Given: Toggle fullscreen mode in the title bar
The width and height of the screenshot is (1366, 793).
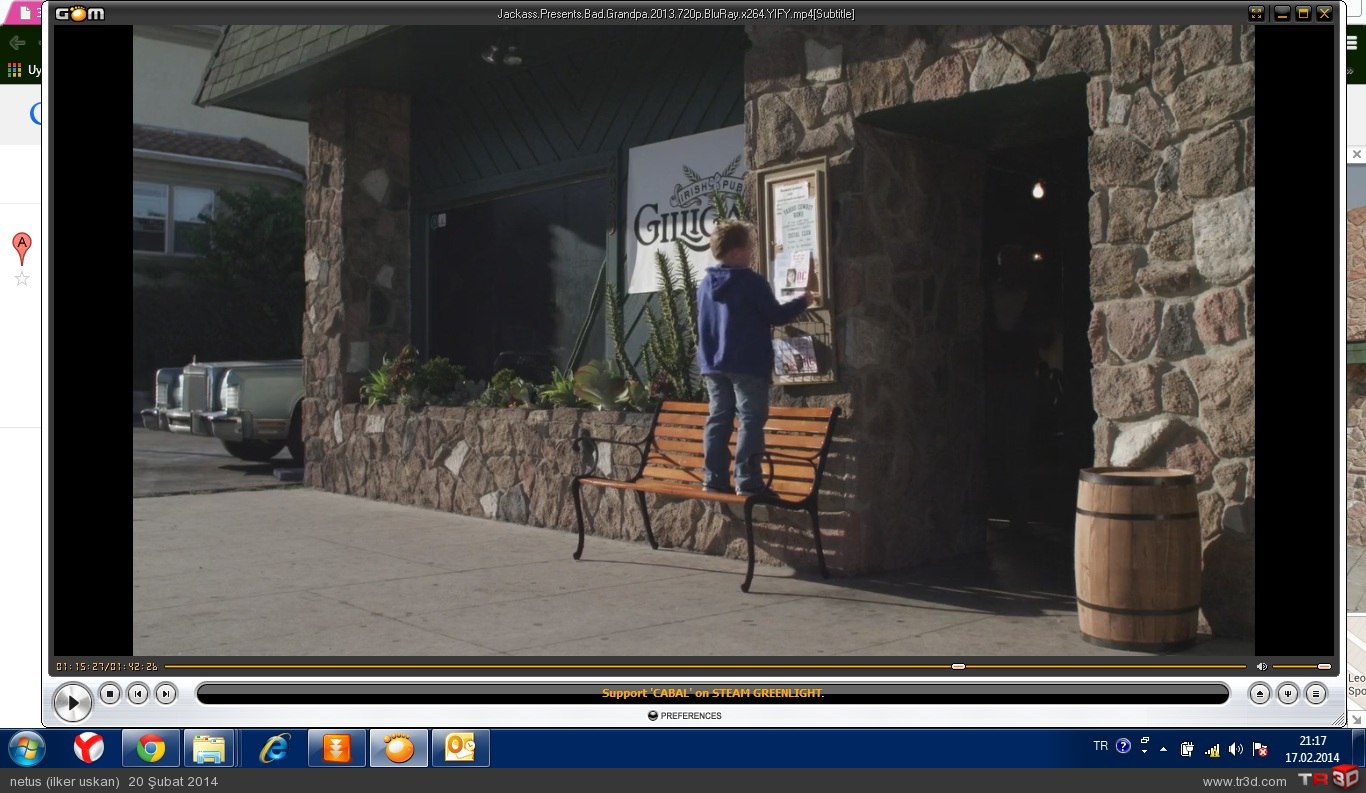Looking at the screenshot, I should tap(1256, 13).
